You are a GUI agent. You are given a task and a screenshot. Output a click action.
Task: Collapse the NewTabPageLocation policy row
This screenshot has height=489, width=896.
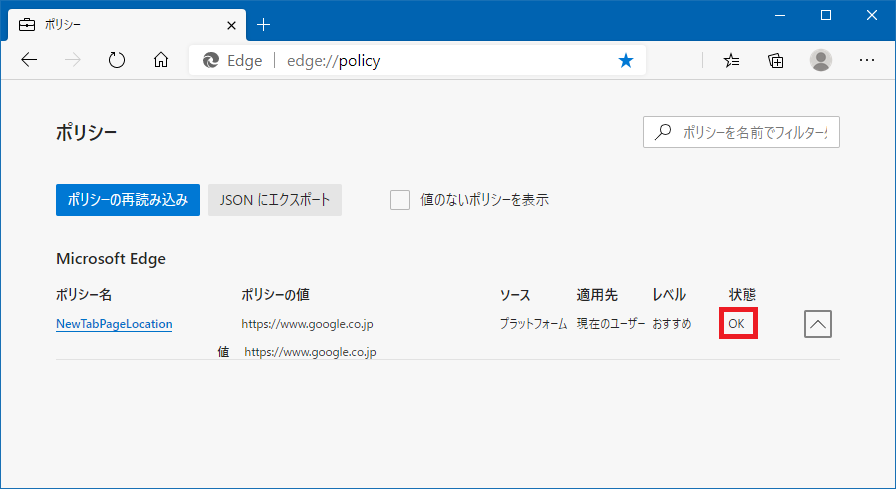(x=818, y=324)
